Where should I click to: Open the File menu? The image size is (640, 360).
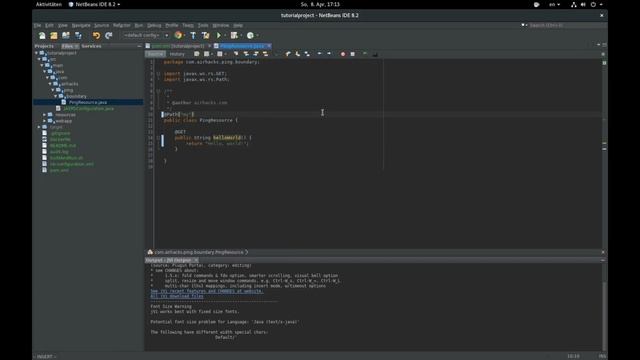tap(38, 25)
